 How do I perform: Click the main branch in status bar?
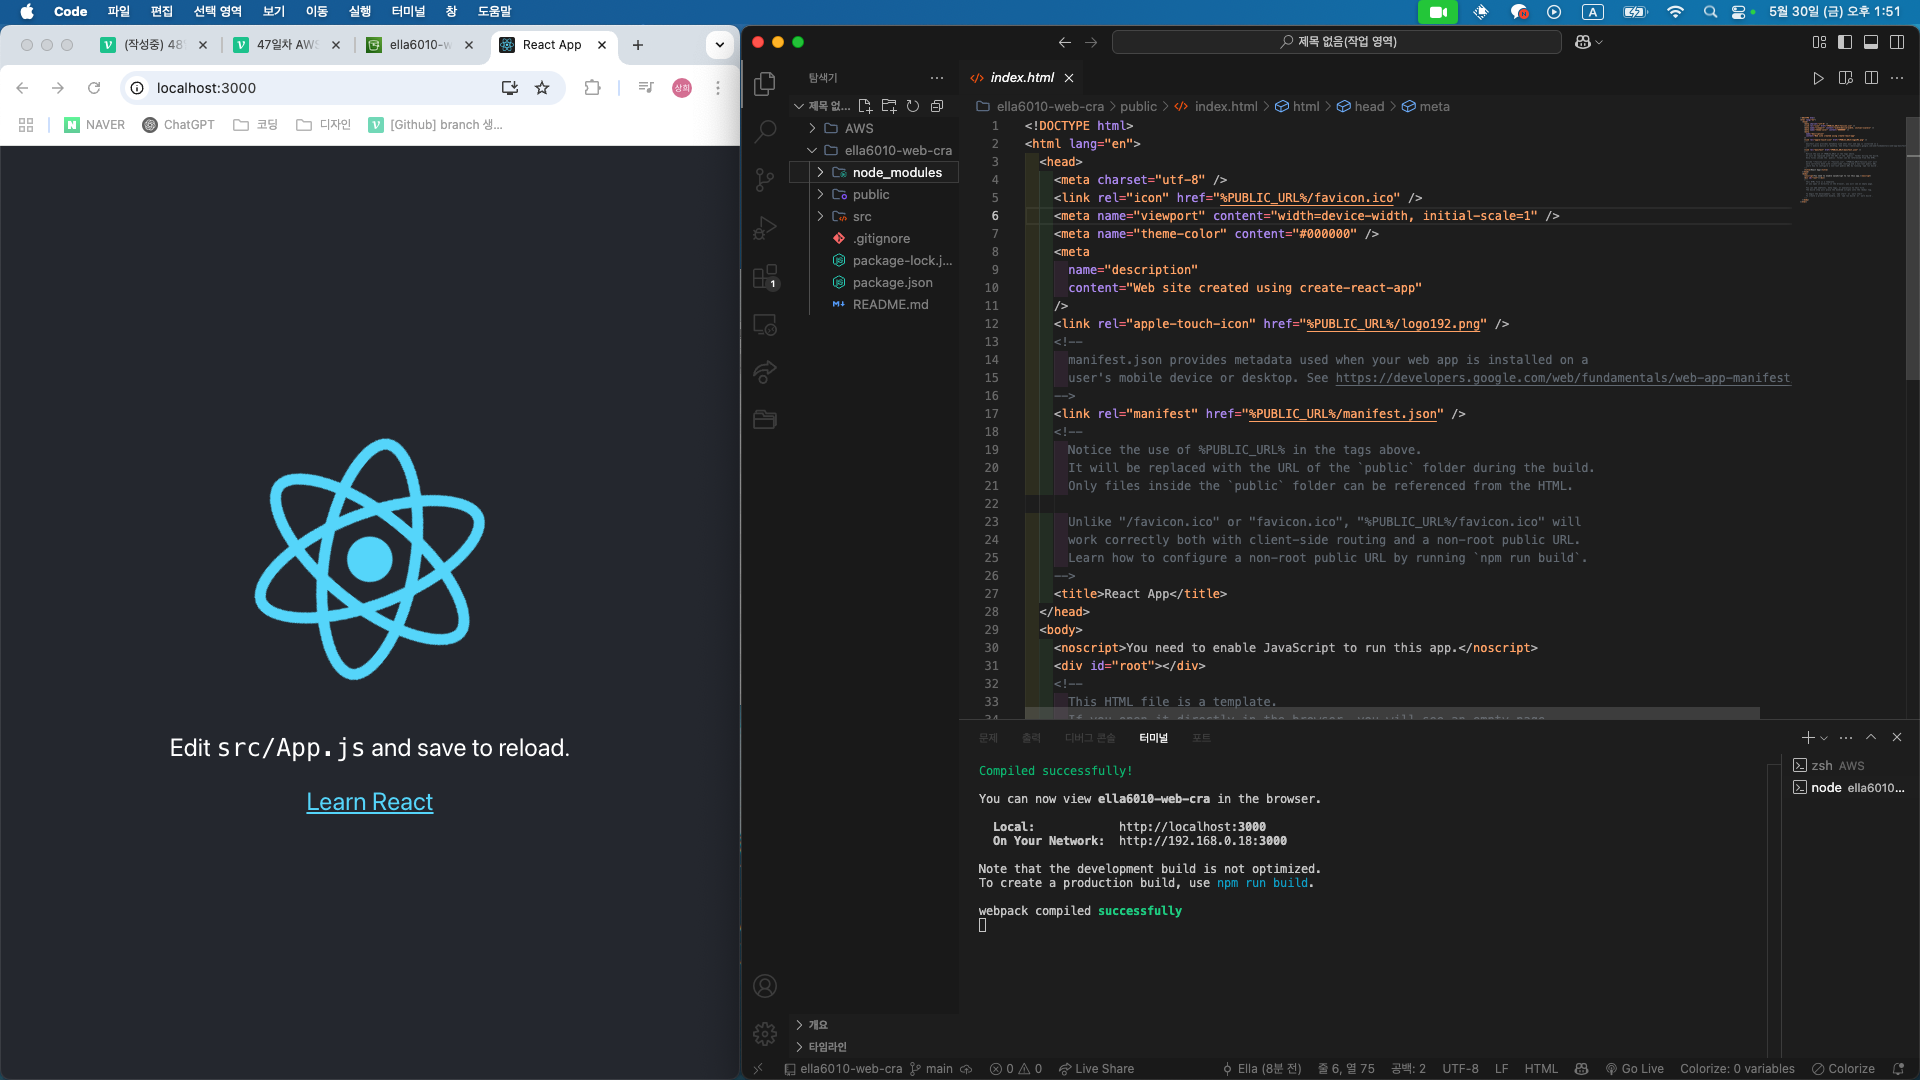931,1069
